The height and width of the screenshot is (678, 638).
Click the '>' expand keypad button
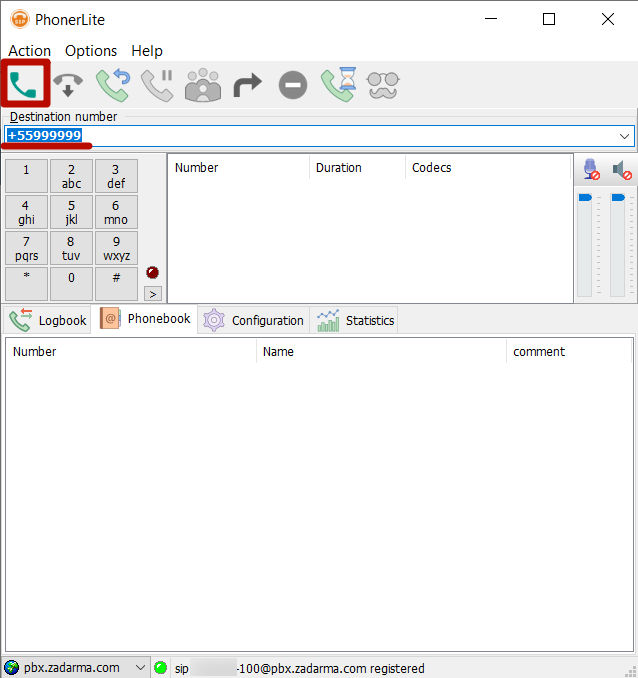point(153,294)
